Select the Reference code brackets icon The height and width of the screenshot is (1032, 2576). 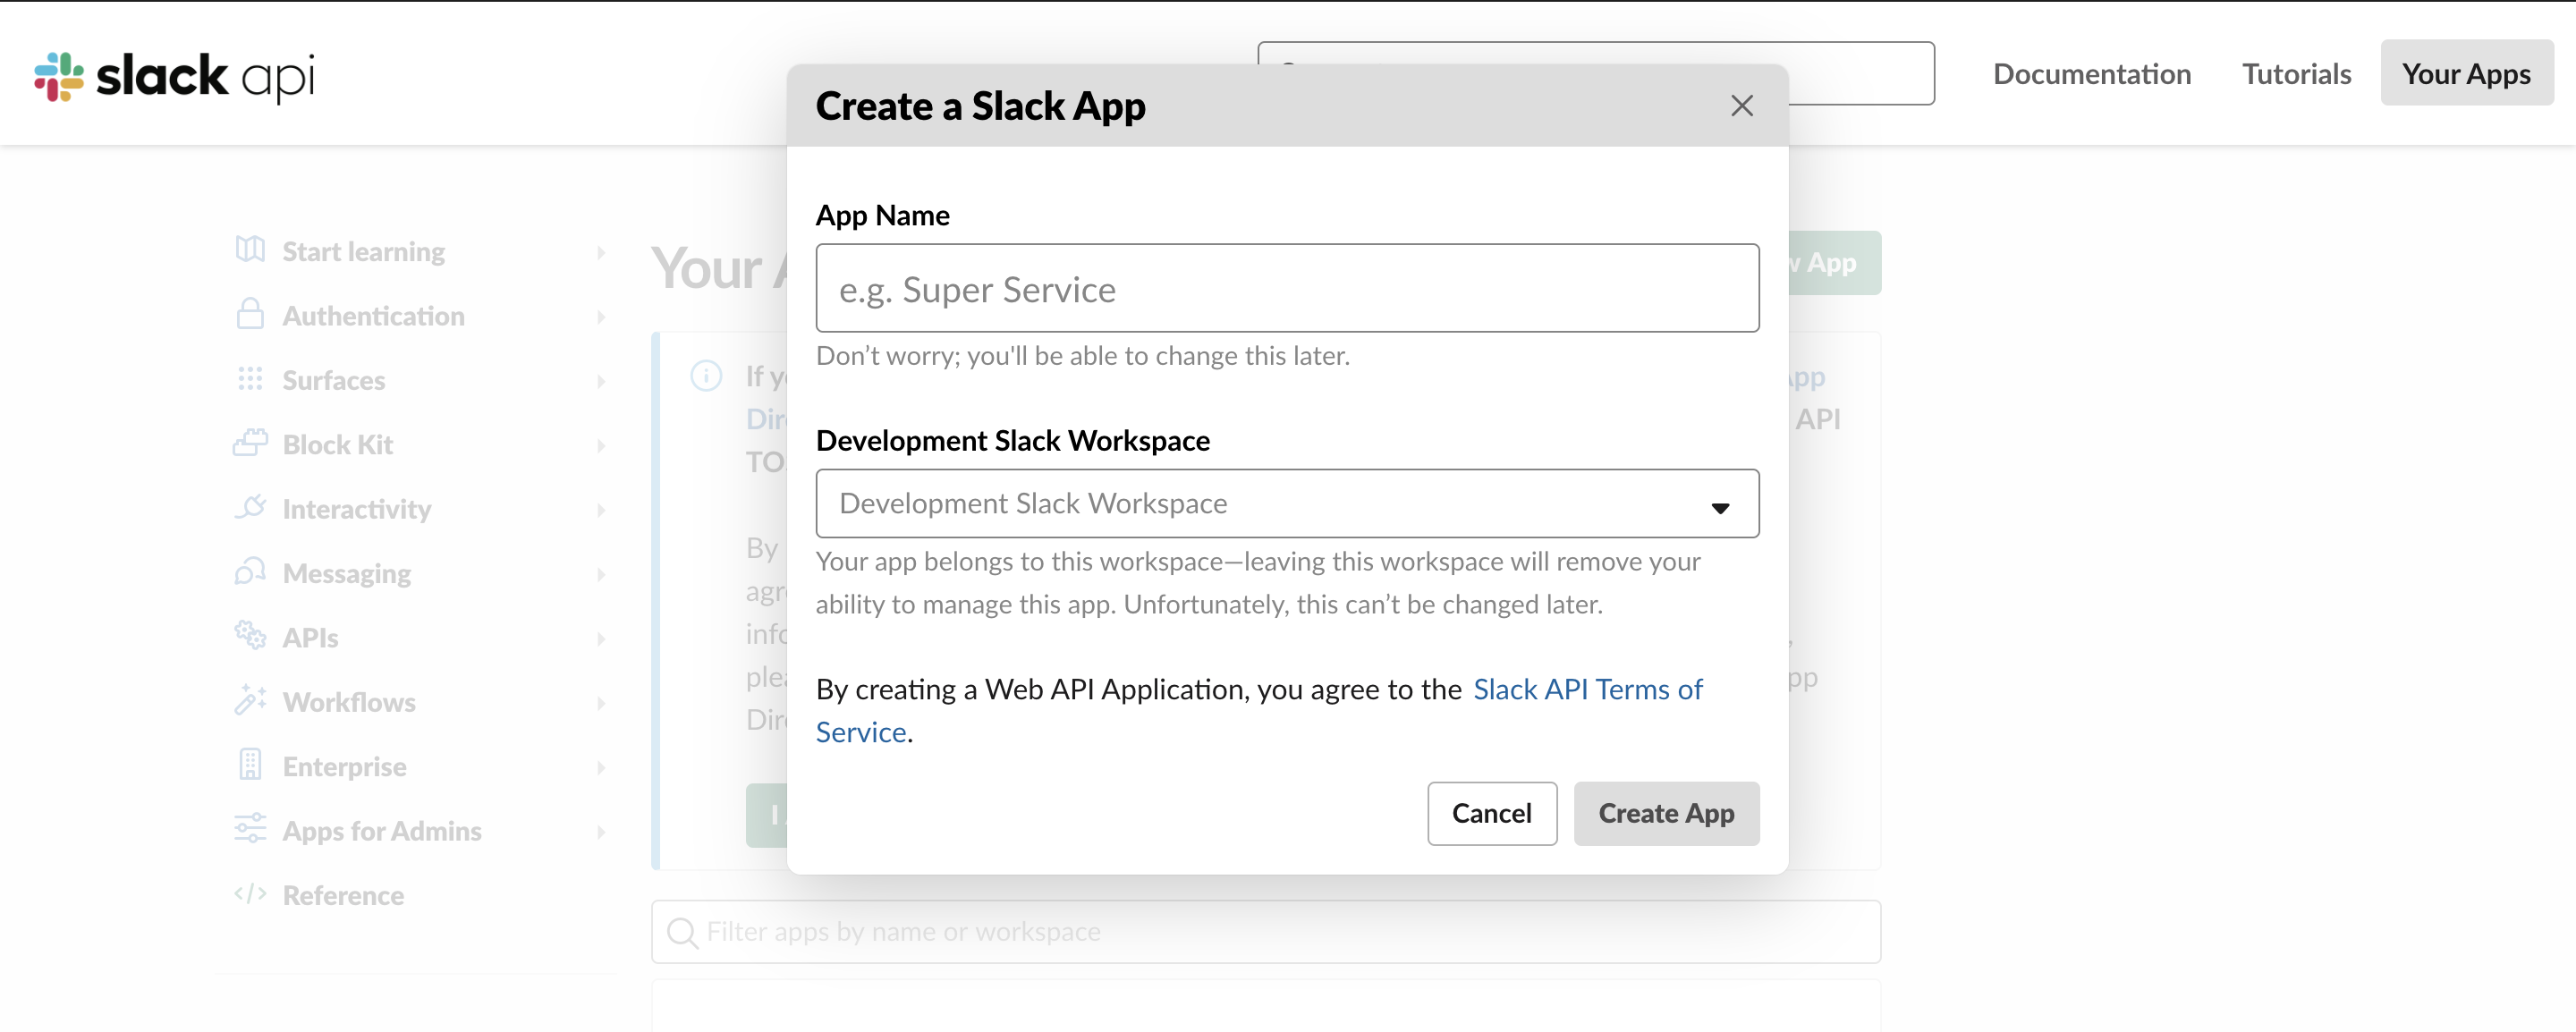[x=250, y=894]
